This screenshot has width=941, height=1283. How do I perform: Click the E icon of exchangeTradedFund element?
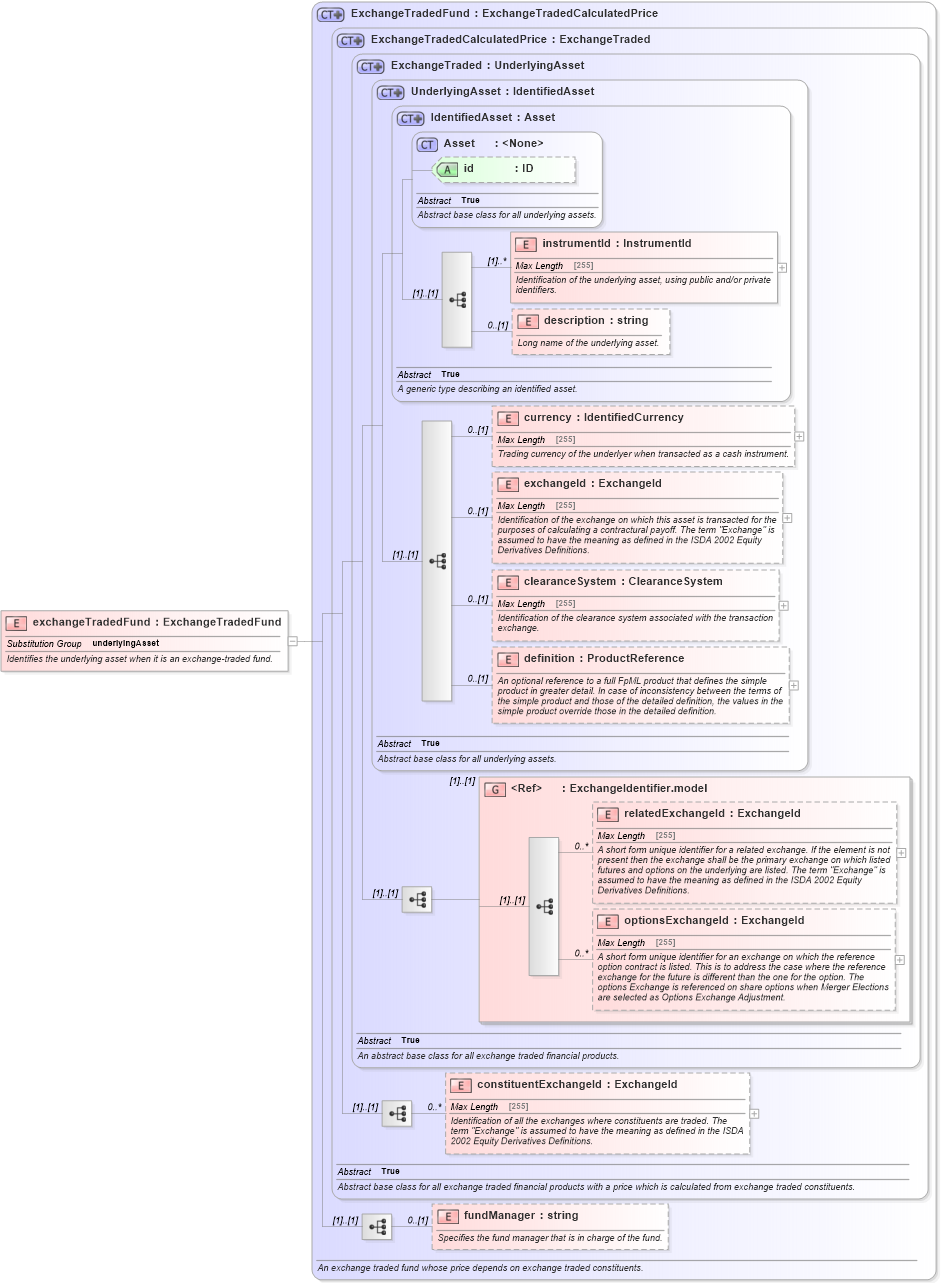[x=17, y=623]
